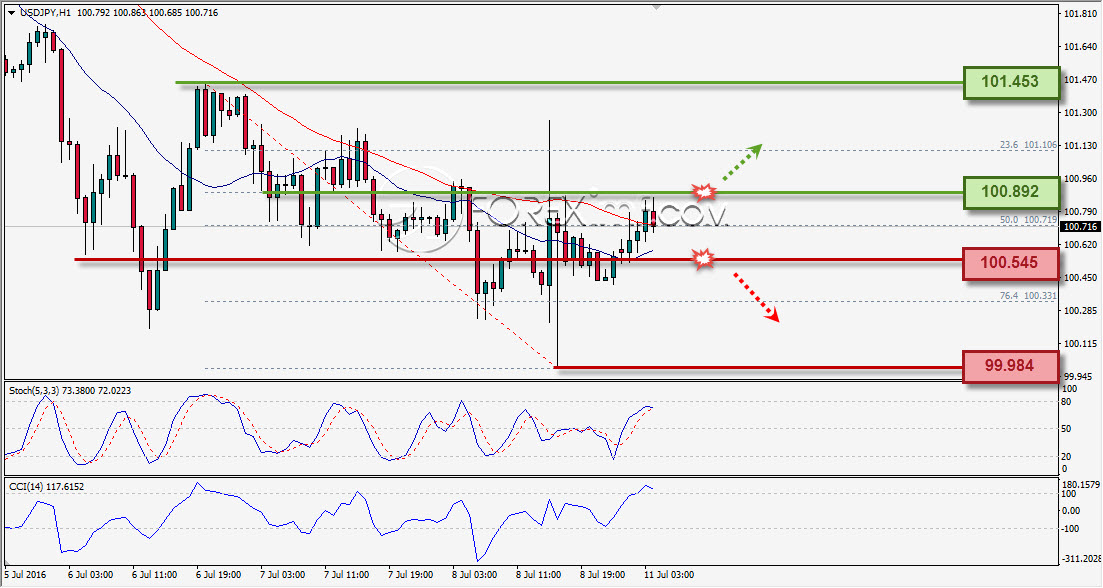Click the burst marker on the 100.892 line
This screenshot has width=1103, height=588.
point(703,192)
